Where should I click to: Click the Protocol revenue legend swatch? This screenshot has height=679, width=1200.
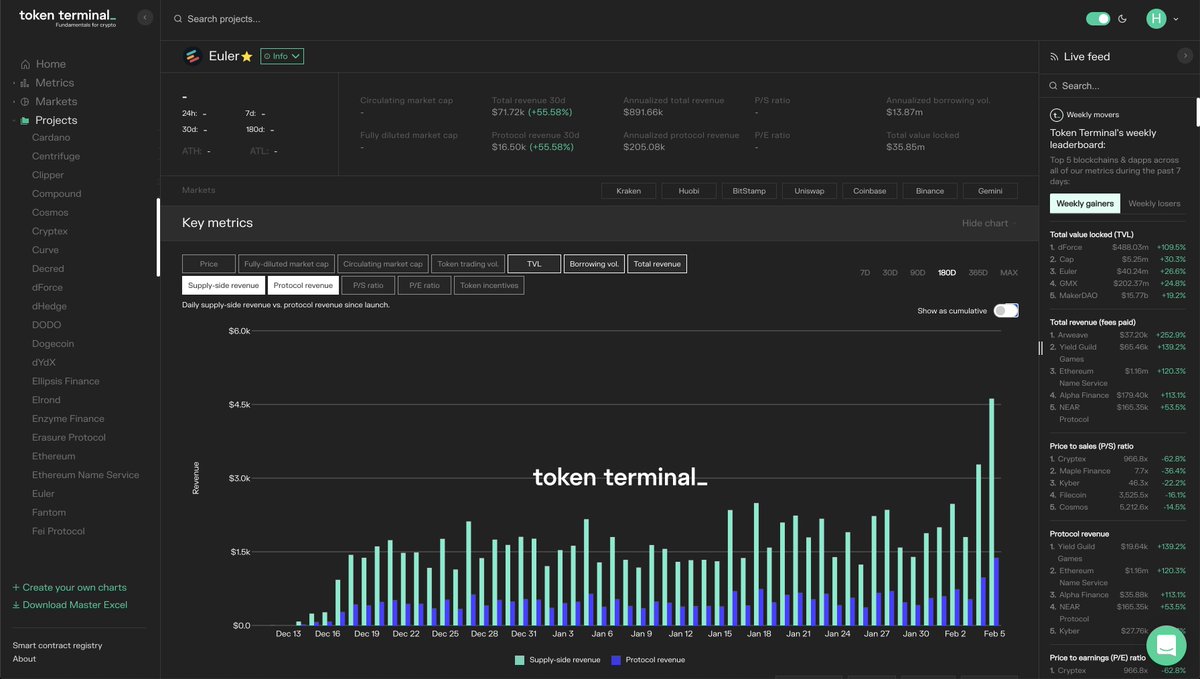pyautogui.click(x=615, y=660)
